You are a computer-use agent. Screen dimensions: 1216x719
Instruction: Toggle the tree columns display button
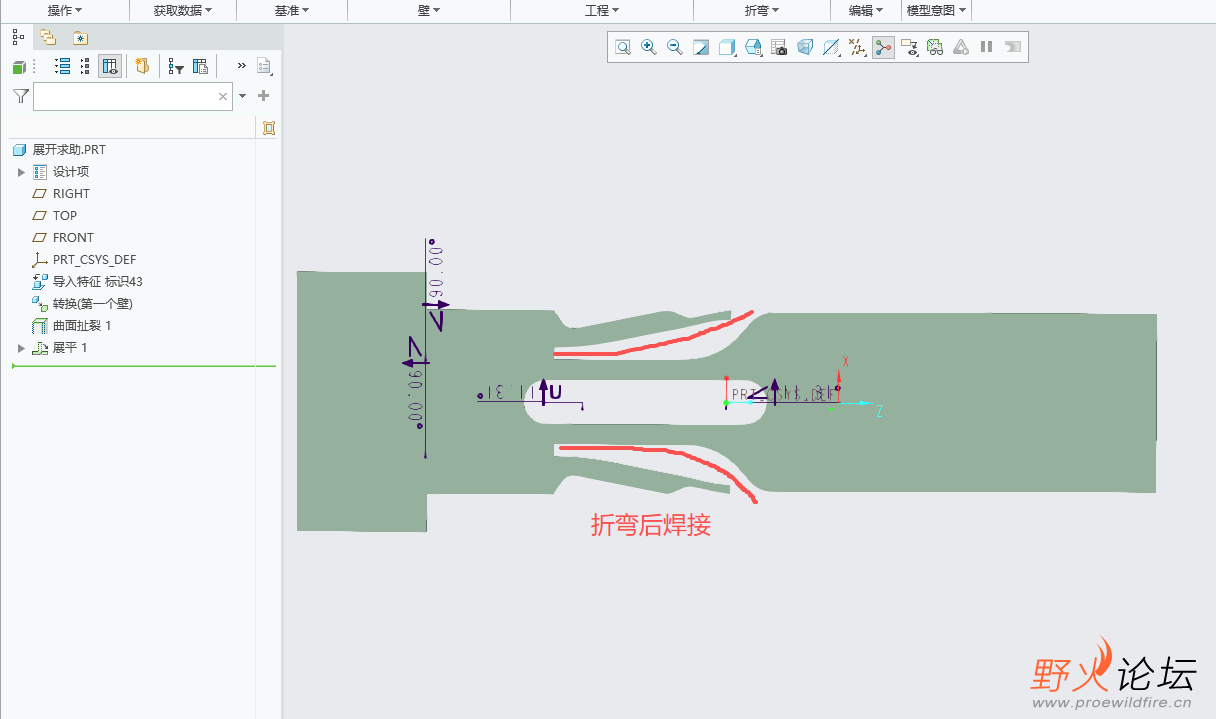(110, 67)
